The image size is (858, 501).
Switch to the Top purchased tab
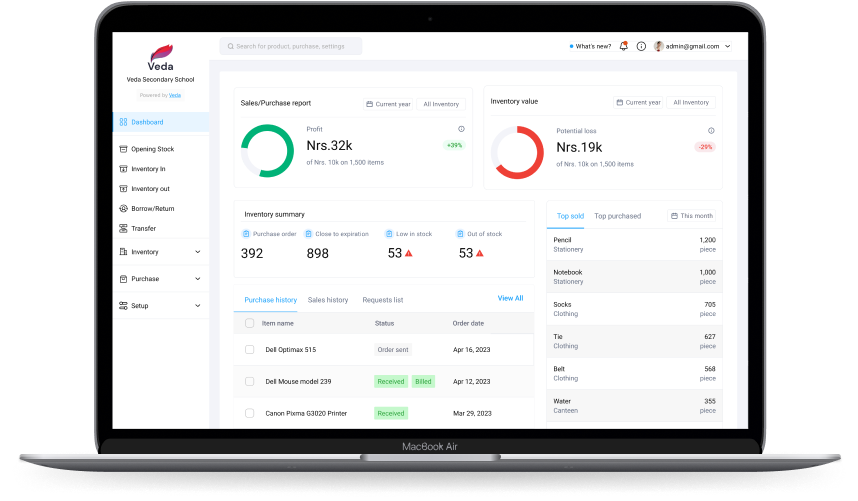tap(618, 216)
